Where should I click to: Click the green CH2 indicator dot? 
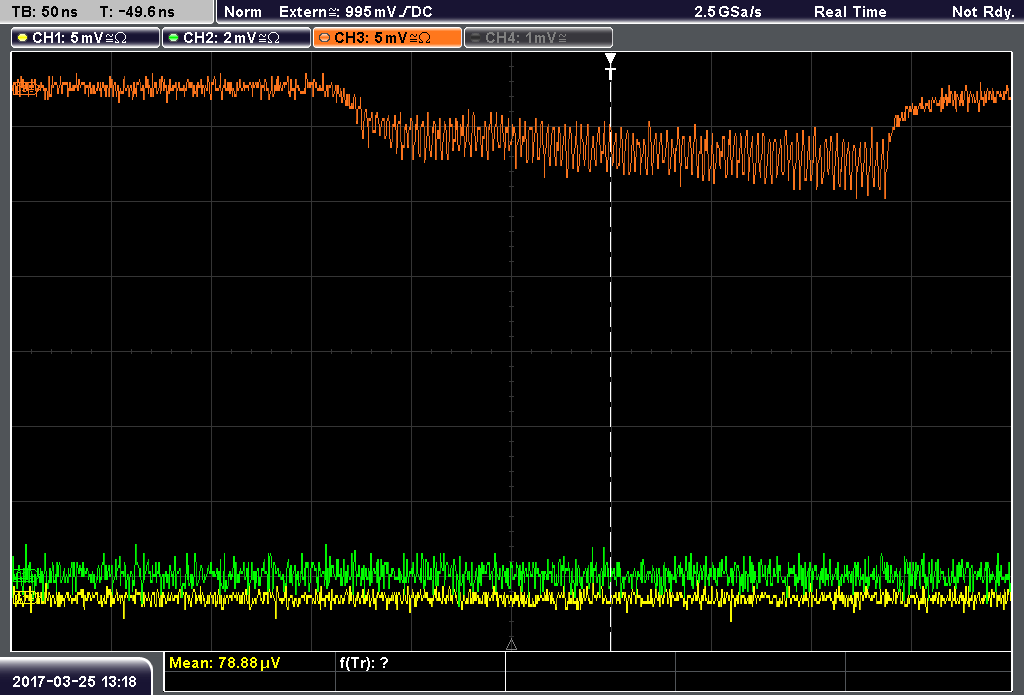point(174,38)
